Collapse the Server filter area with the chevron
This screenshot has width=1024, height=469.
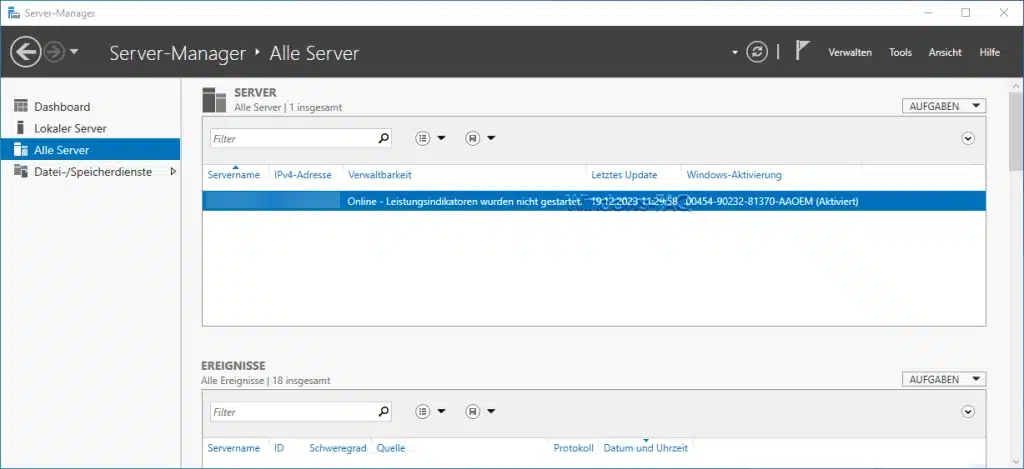point(968,138)
